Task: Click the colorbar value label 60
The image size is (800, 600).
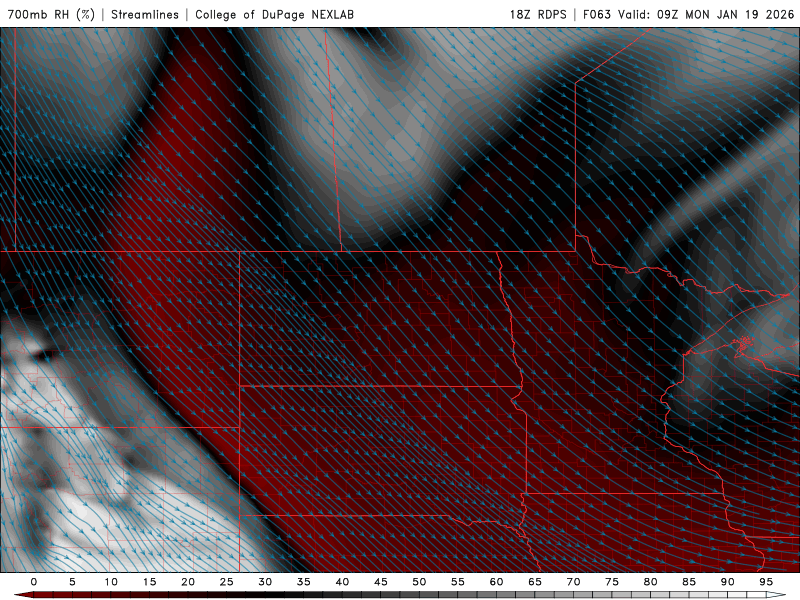Action: coord(496,582)
